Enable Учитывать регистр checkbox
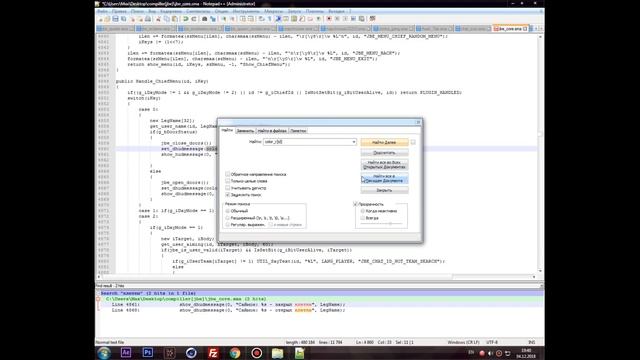This screenshot has width=640, height=360. pyautogui.click(x=228, y=188)
